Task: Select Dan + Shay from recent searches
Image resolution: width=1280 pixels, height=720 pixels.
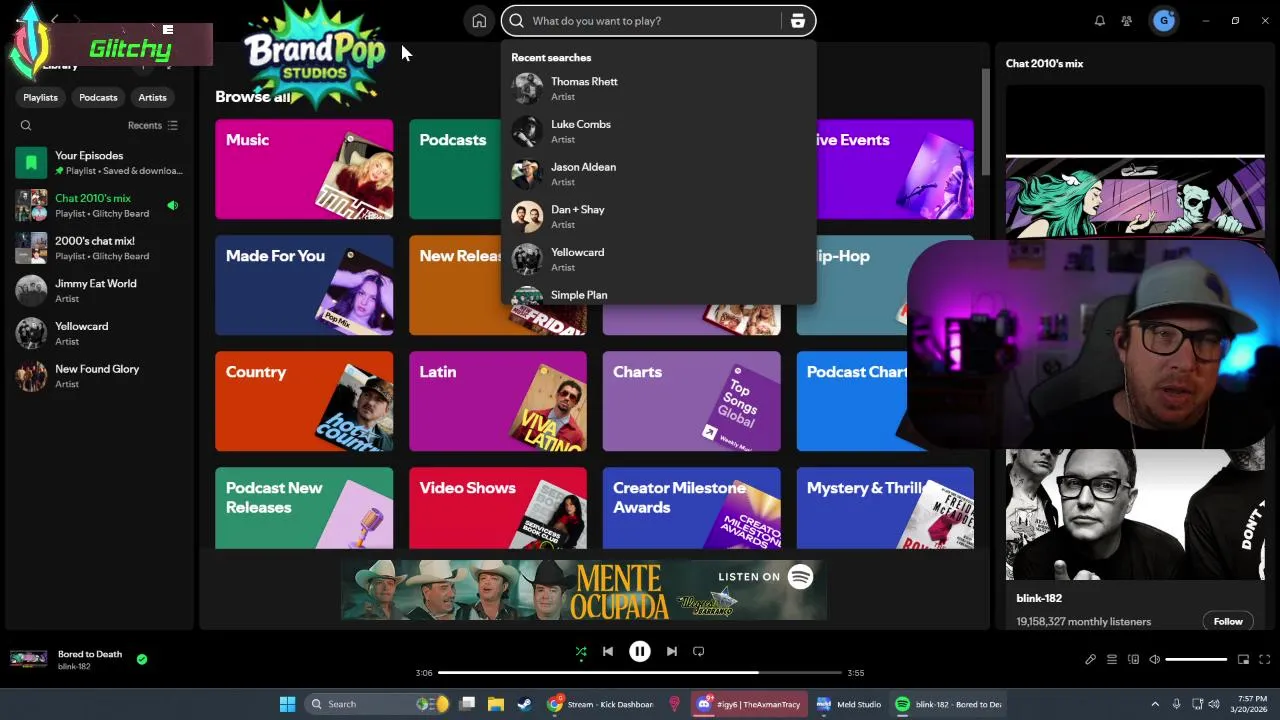Action: [x=659, y=216]
